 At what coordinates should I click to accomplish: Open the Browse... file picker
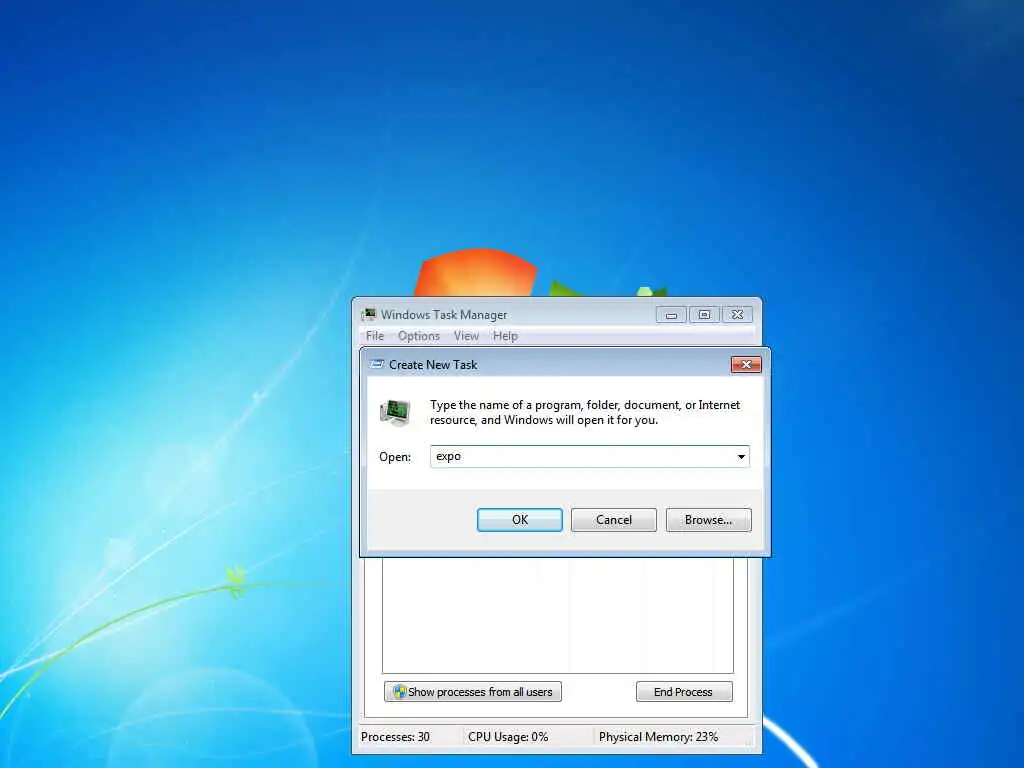tap(708, 520)
